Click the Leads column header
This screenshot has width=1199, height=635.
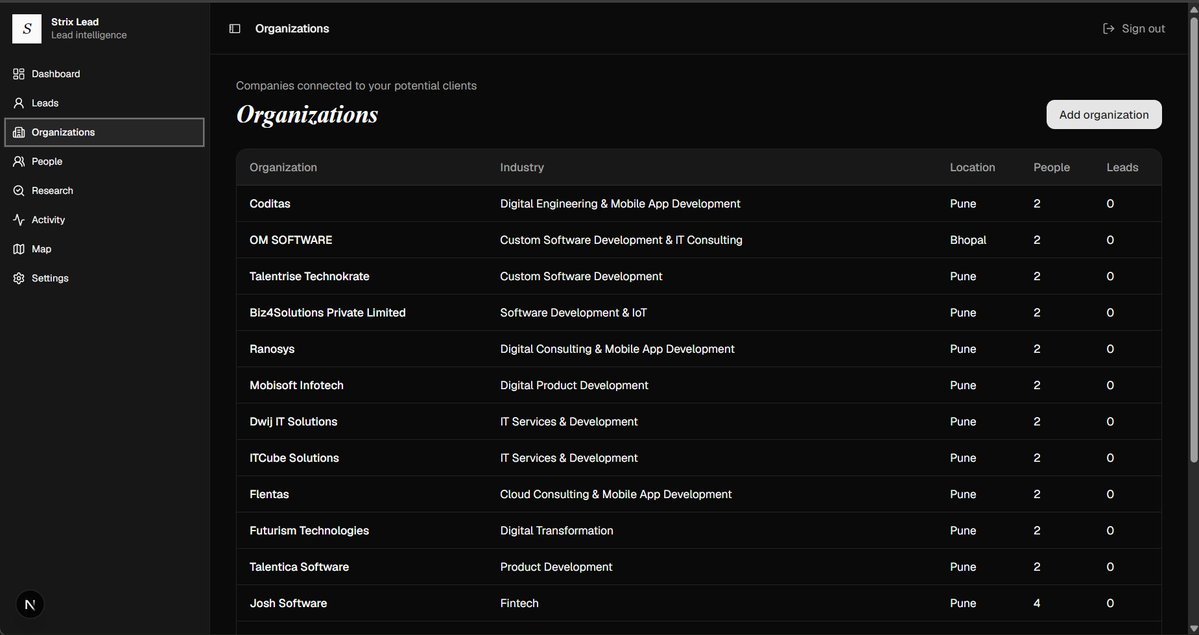pyautogui.click(x=1123, y=168)
